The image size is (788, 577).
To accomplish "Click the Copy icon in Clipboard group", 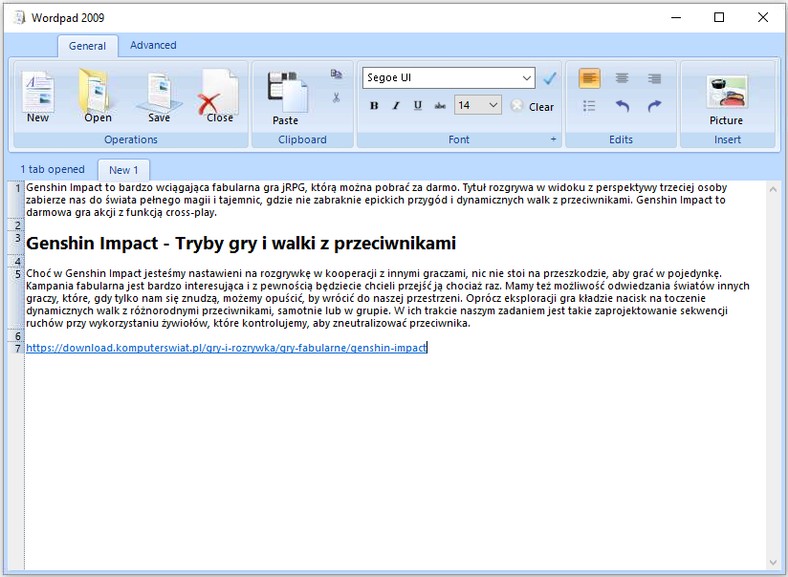I will coord(336,74).
